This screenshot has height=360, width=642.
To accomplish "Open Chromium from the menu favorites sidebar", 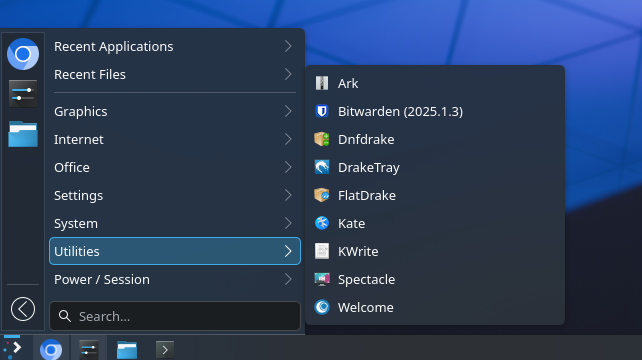I will (23, 54).
